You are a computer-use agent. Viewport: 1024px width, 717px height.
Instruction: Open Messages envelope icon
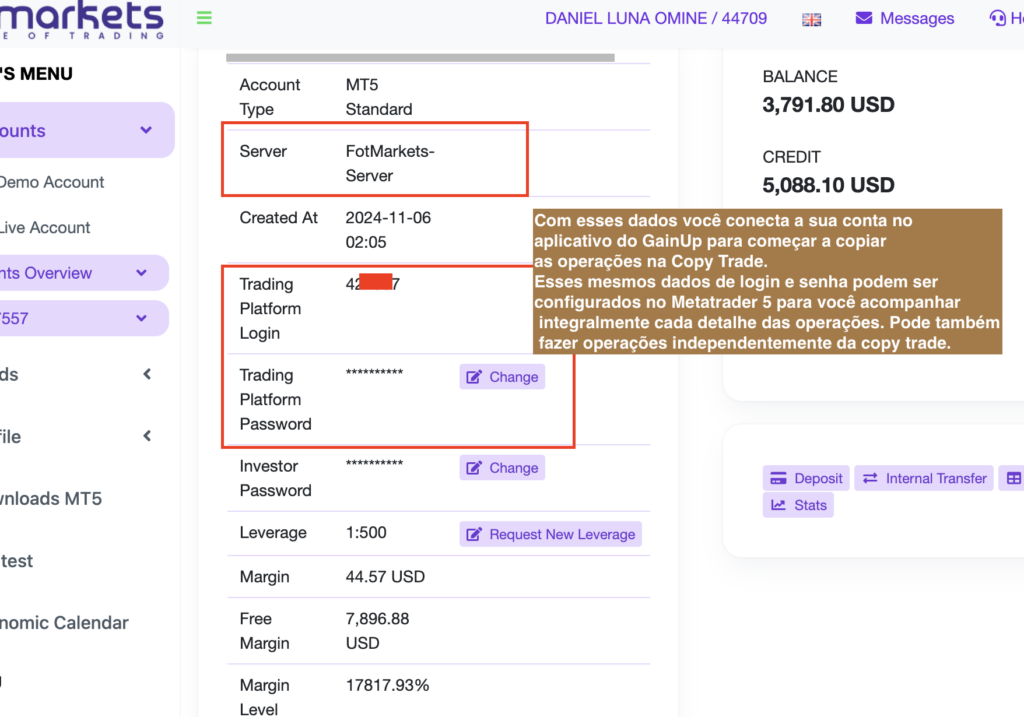(x=864, y=18)
